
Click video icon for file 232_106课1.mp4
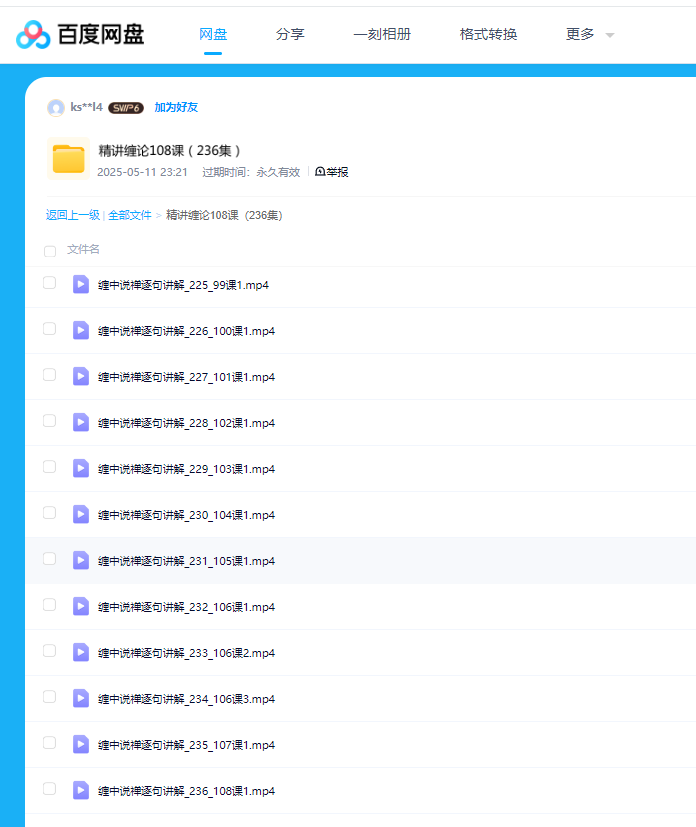point(81,606)
